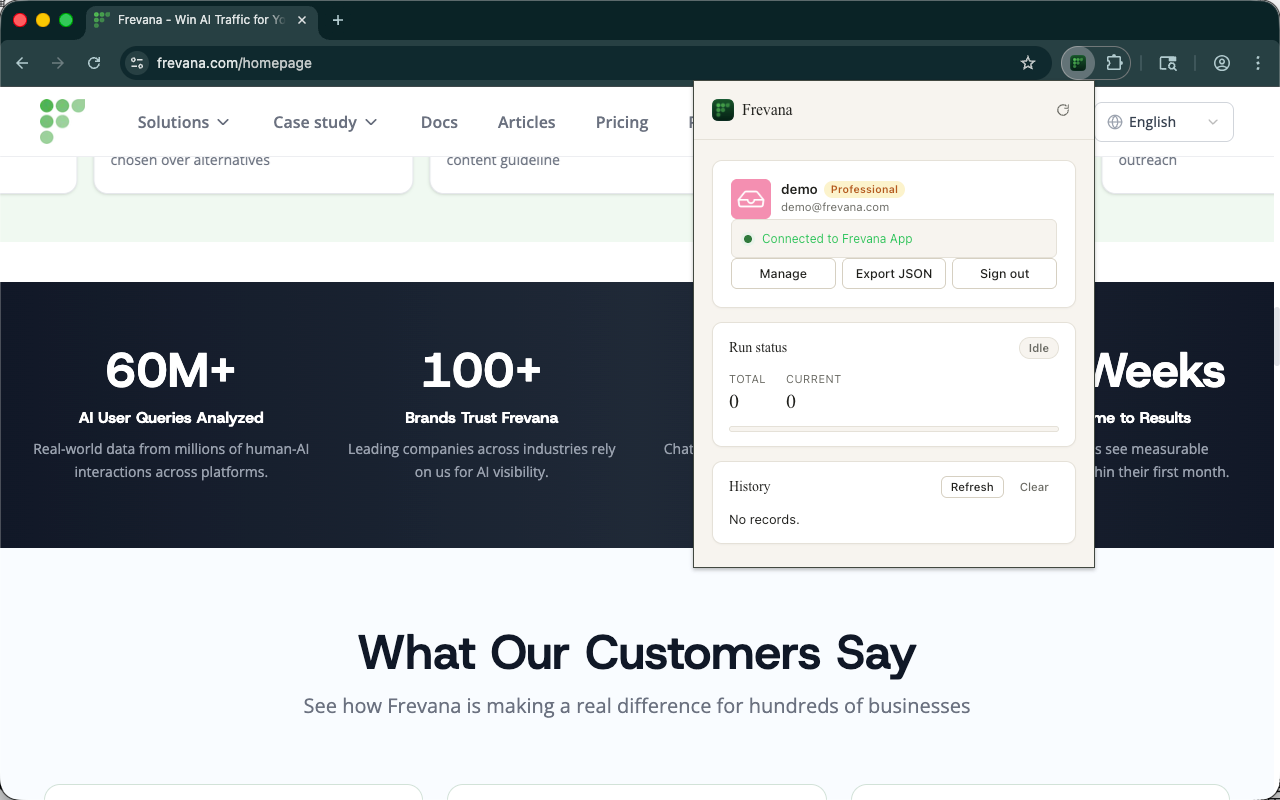The image size is (1280, 800).
Task: Open site information icon in address bar
Action: coord(138,63)
